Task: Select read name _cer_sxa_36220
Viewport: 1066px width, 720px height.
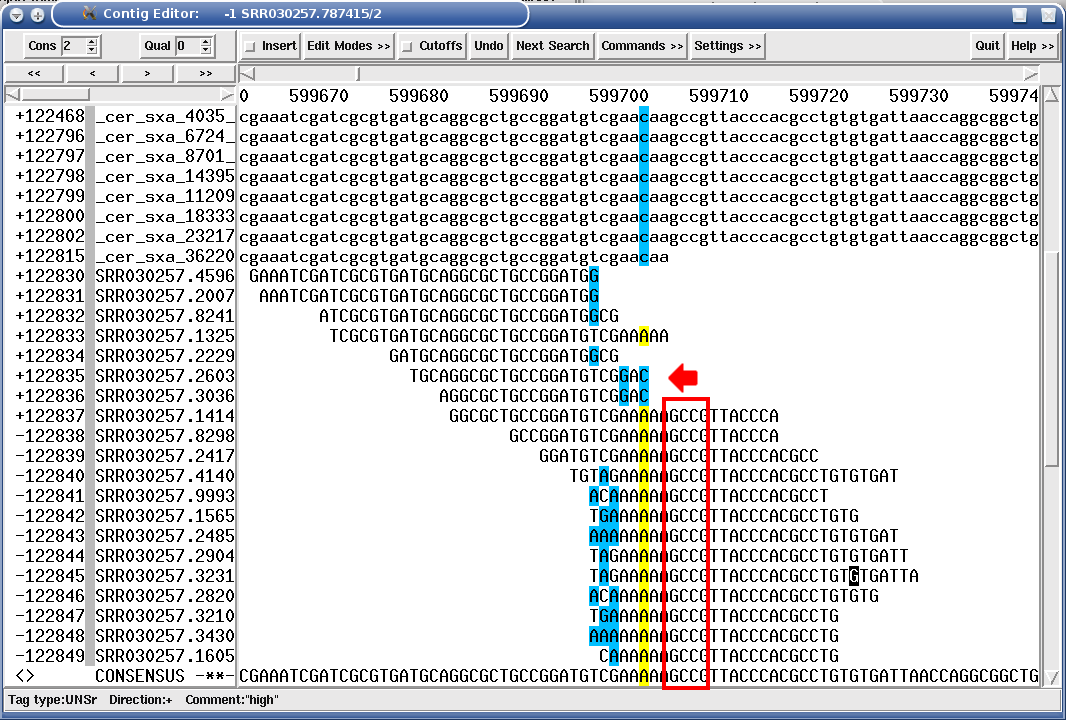Action: (165, 256)
